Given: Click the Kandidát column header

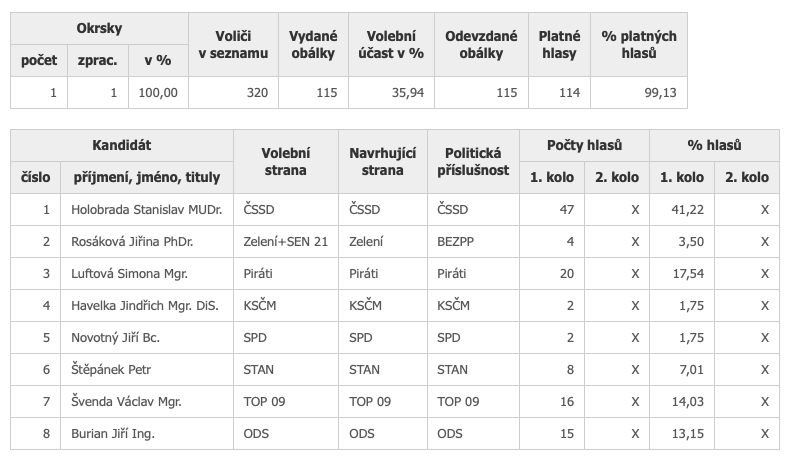Looking at the screenshot, I should coord(121,146).
